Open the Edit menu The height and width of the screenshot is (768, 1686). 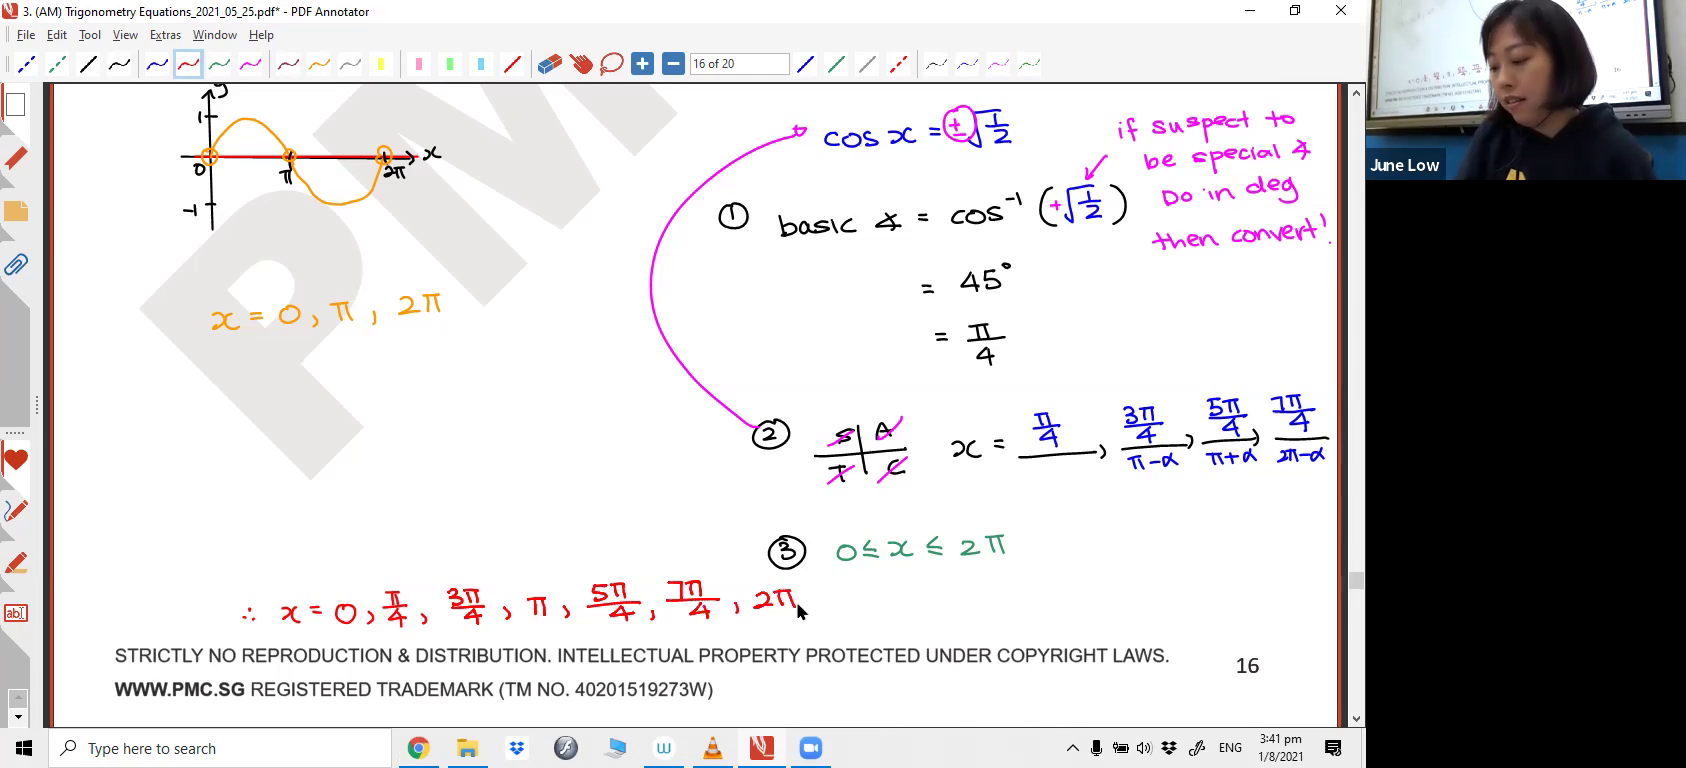tap(57, 35)
